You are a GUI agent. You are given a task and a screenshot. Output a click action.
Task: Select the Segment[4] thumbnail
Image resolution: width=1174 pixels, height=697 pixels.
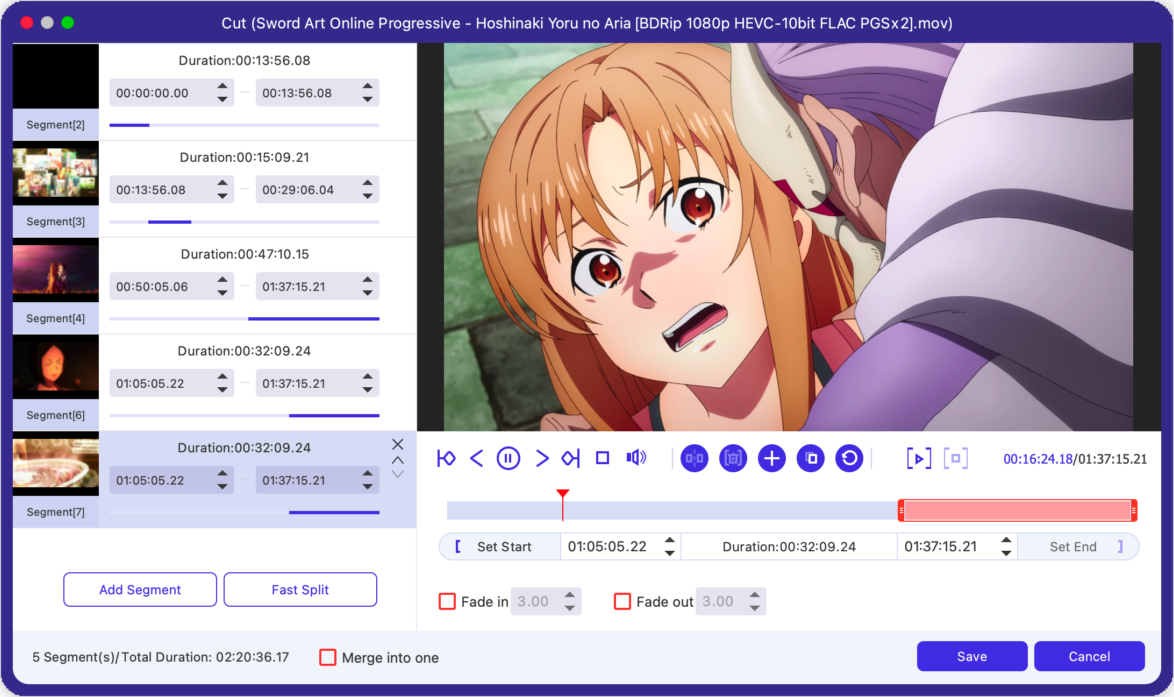[x=55, y=270]
